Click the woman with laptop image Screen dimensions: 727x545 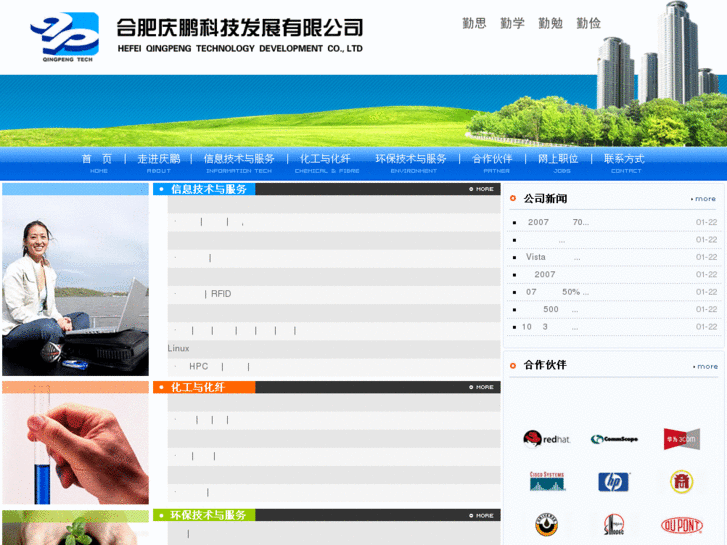click(x=76, y=279)
